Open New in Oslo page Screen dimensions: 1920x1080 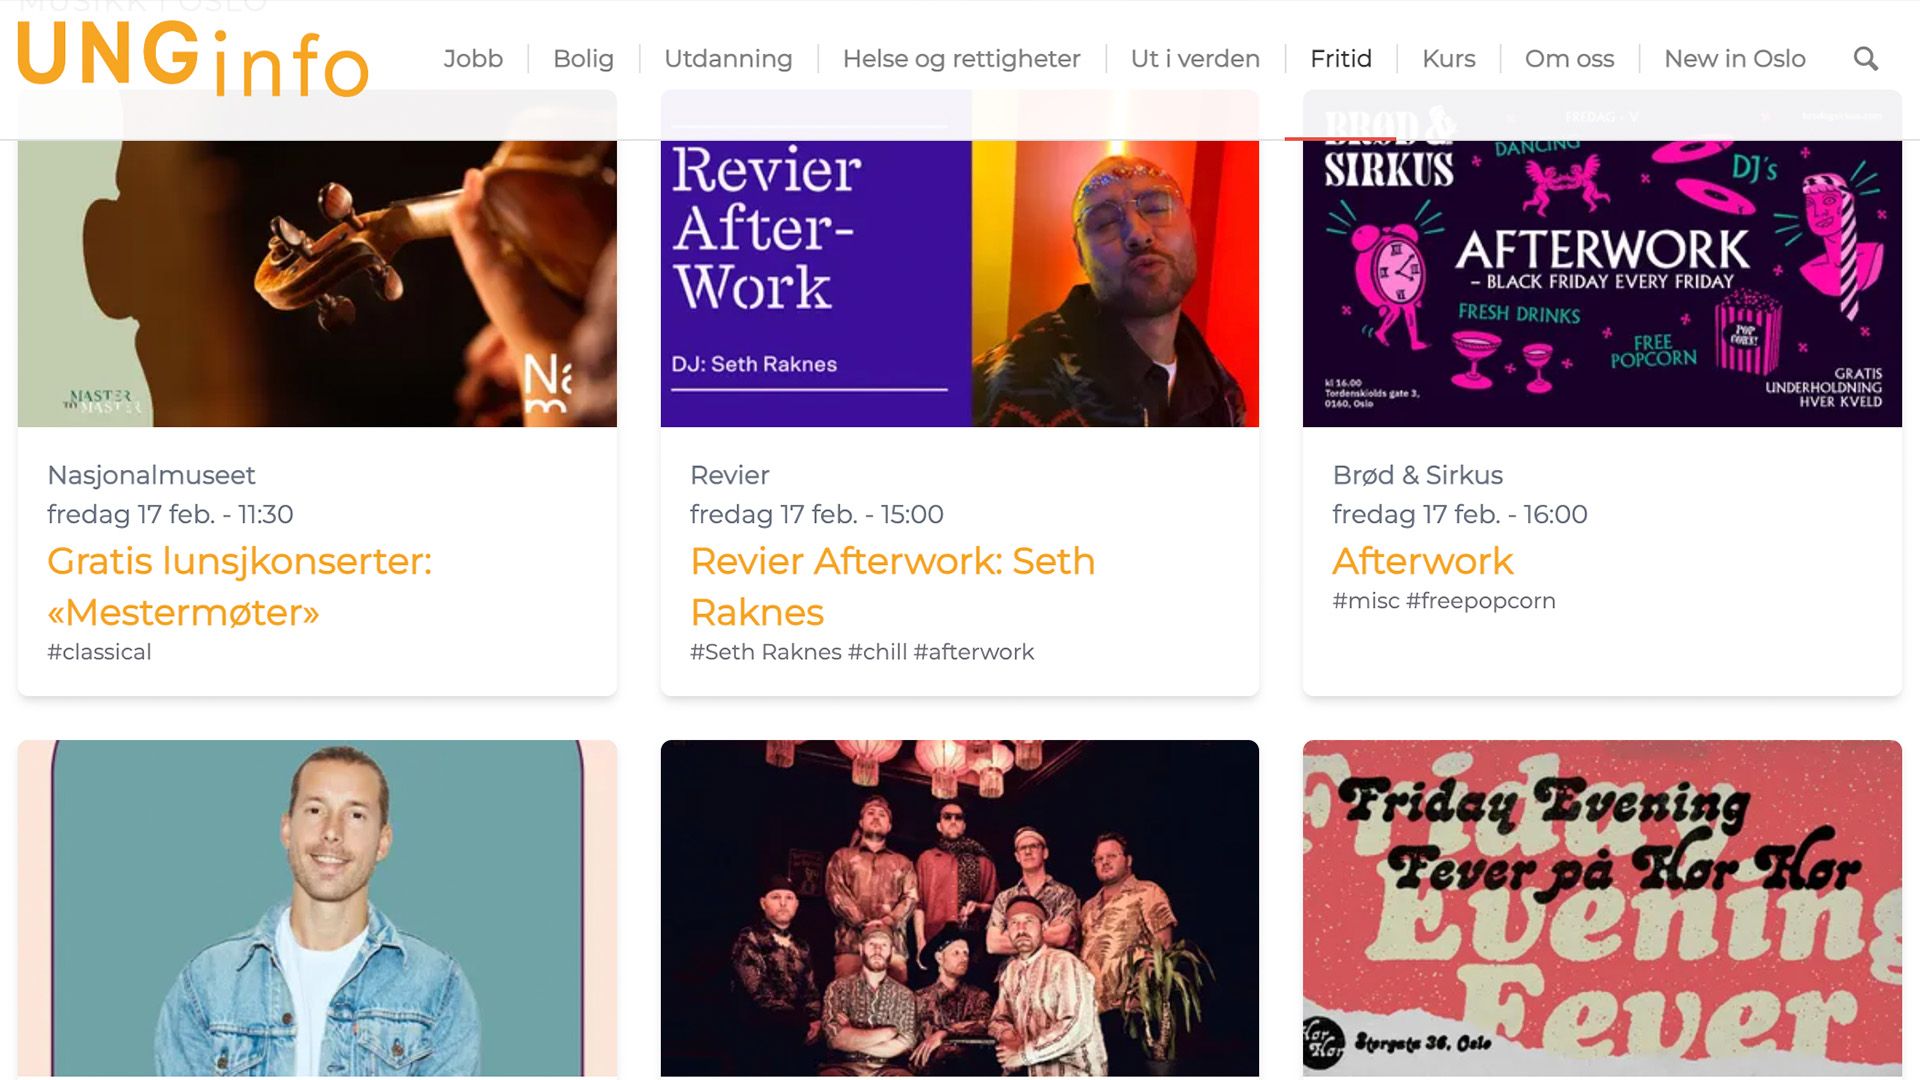(x=1734, y=59)
